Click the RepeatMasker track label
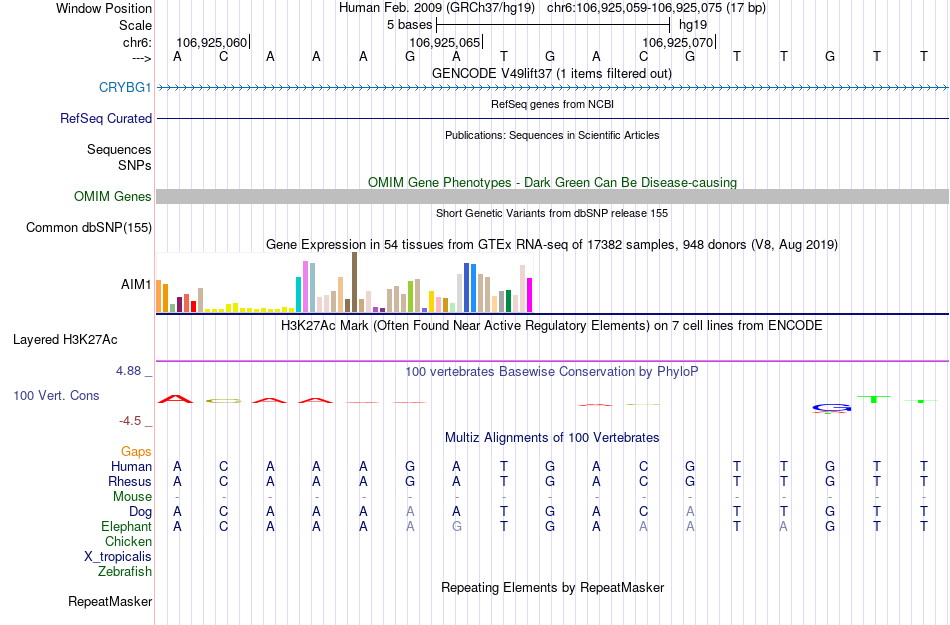The image size is (950, 625). point(110,601)
